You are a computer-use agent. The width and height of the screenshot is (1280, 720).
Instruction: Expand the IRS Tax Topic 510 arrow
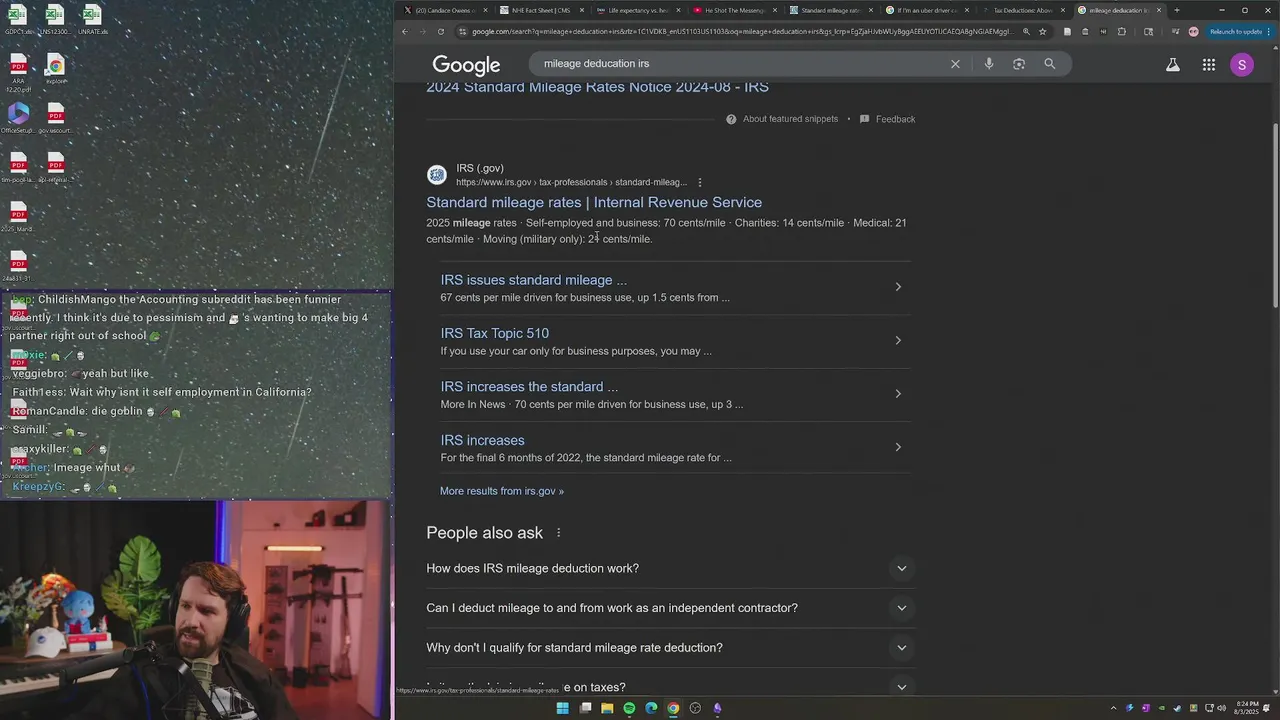pos(898,340)
